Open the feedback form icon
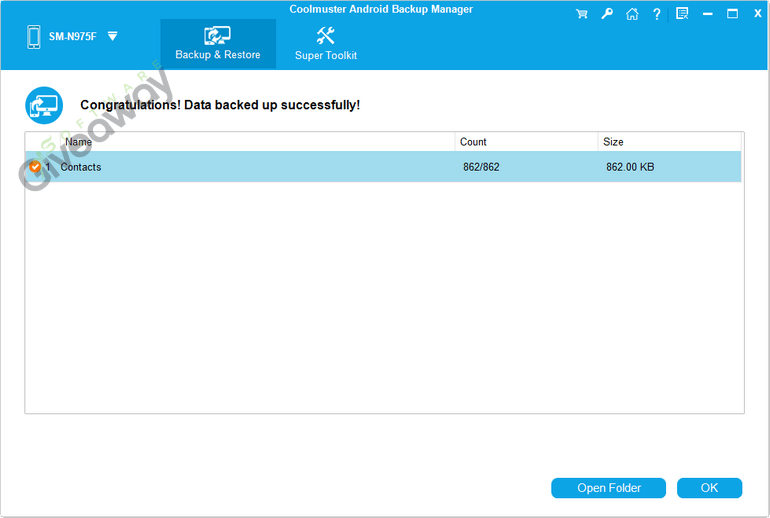This screenshot has height=518, width=770. coord(682,14)
